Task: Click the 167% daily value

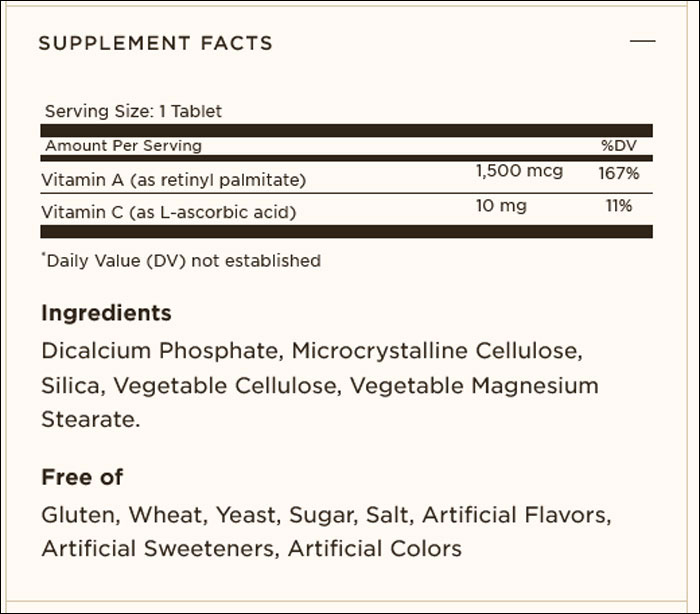Action: click(619, 173)
